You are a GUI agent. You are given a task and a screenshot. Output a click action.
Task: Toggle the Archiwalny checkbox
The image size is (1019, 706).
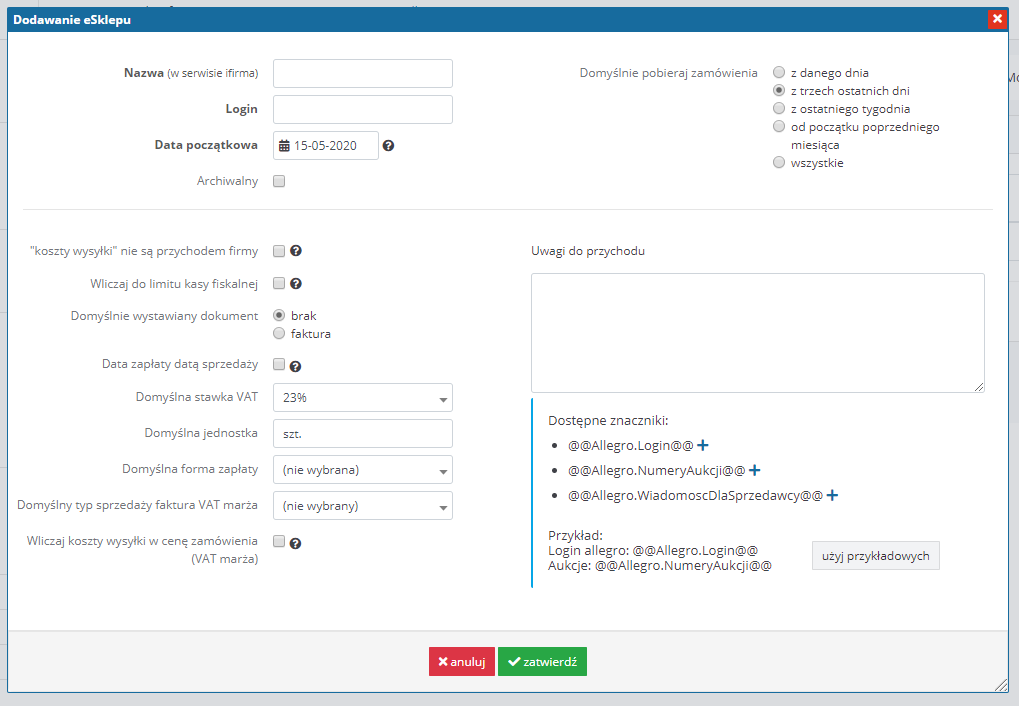[279, 181]
